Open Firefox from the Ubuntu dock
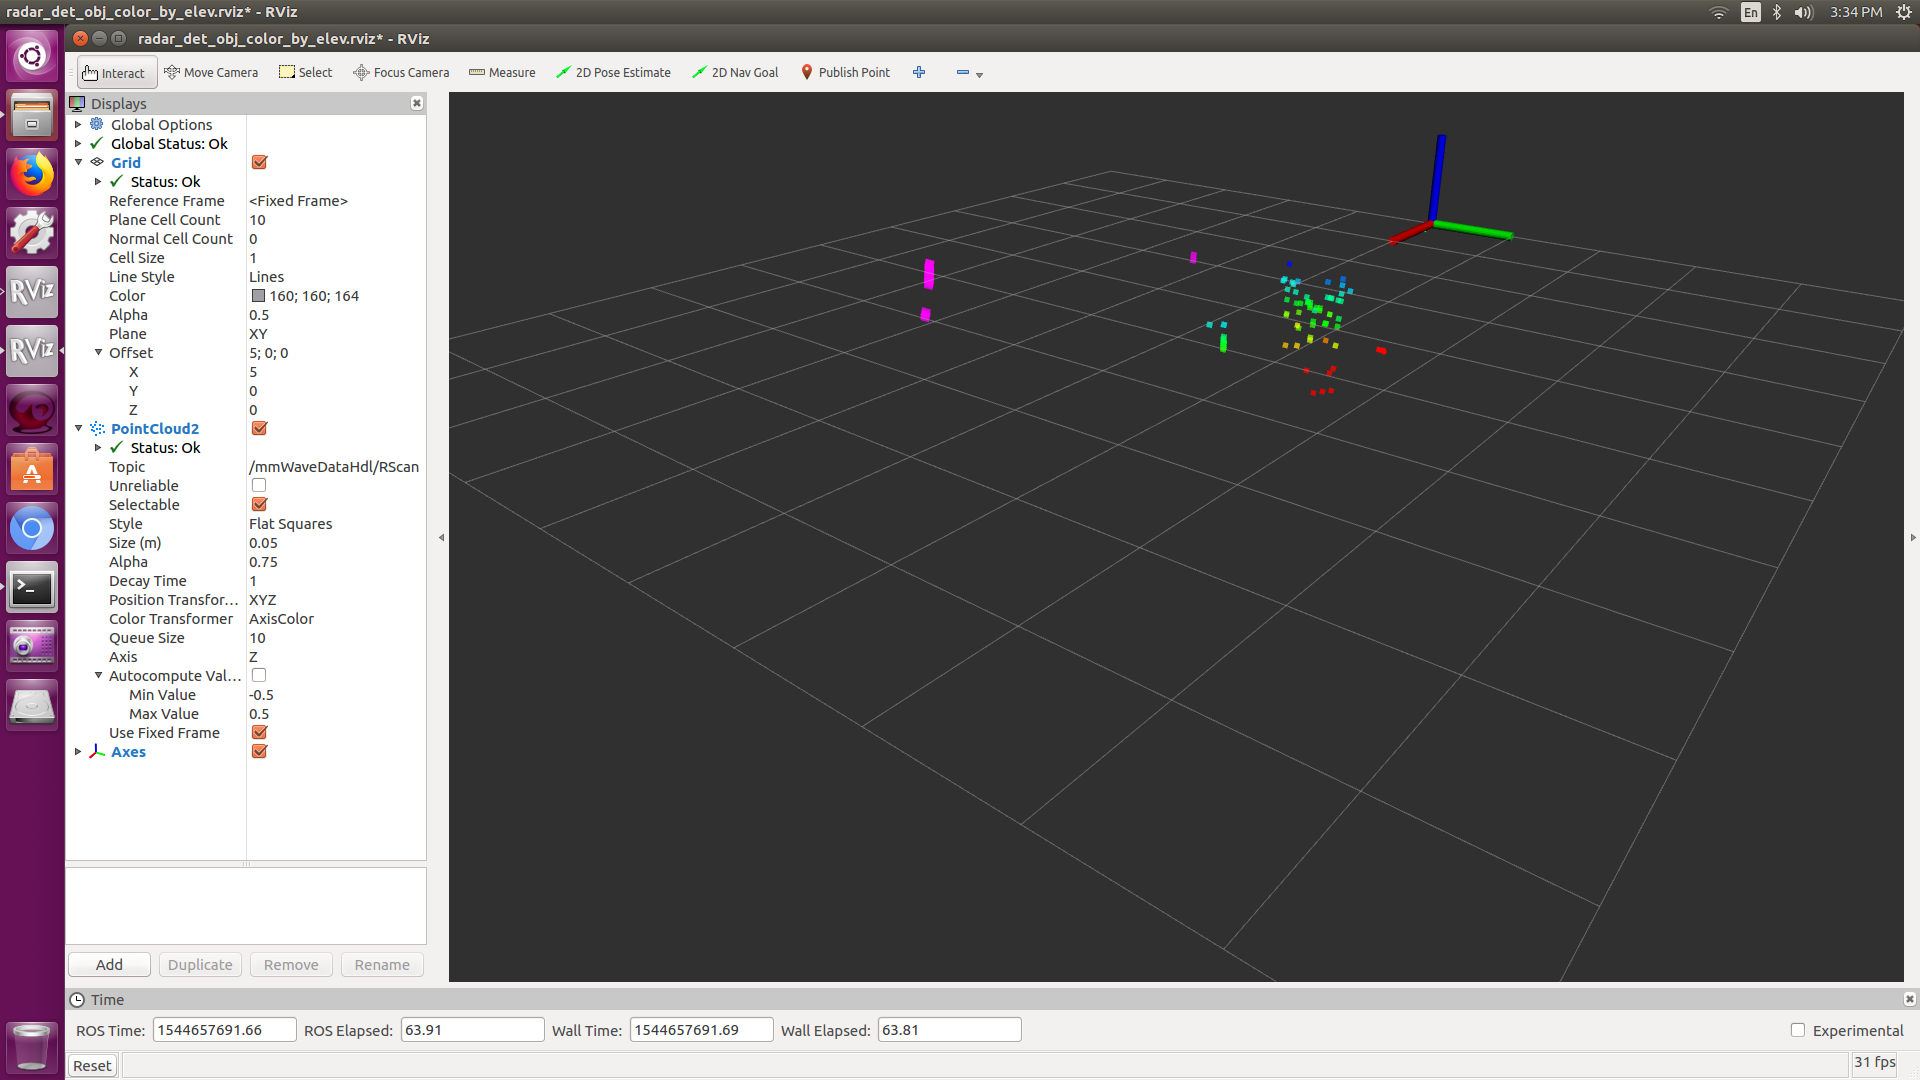Image resolution: width=1920 pixels, height=1080 pixels. point(32,174)
